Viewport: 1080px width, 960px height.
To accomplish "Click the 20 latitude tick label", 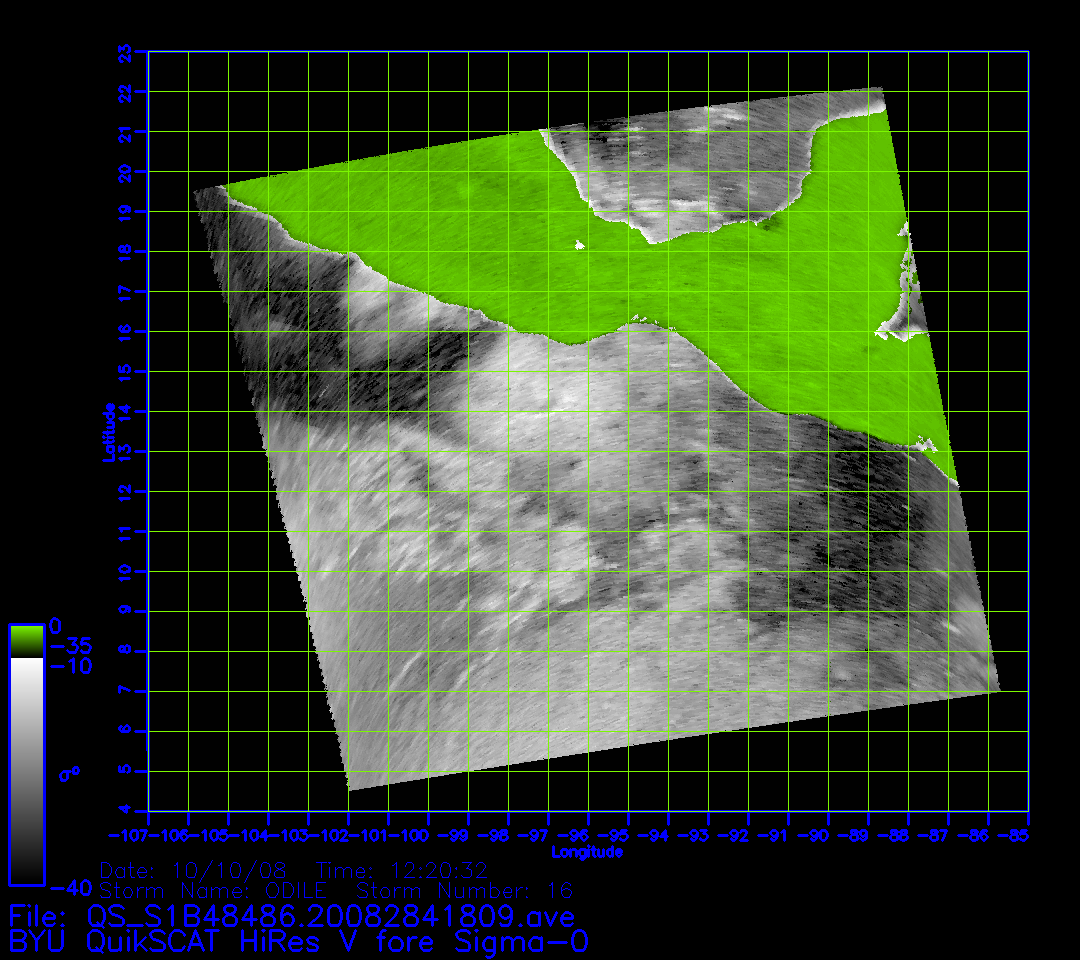I will pyautogui.click(x=124, y=171).
